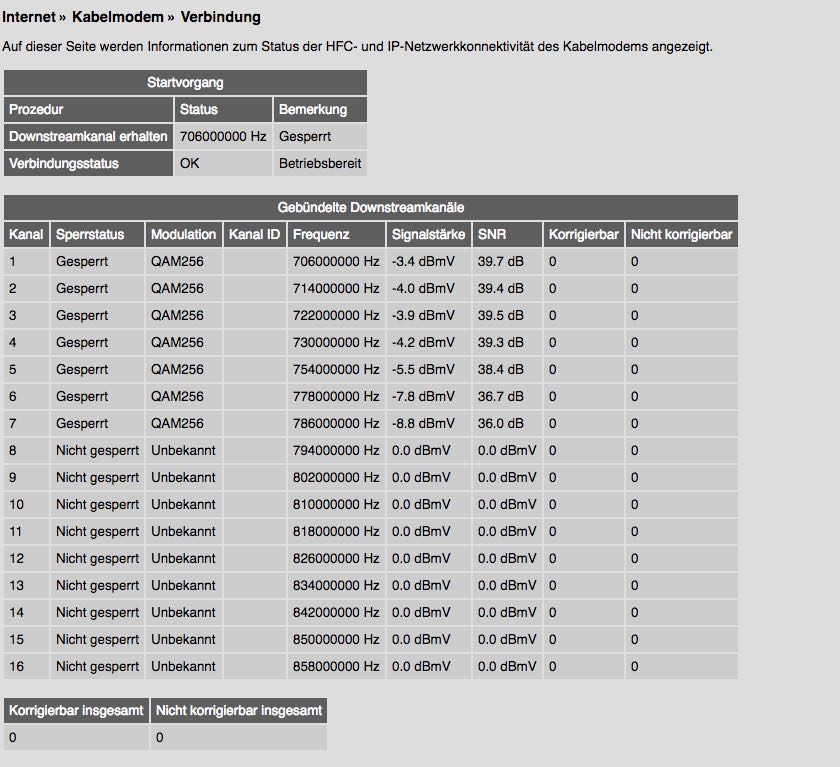The width and height of the screenshot is (840, 767).
Task: Select the -8.8 dBmV signal strength value
Action: (423, 423)
